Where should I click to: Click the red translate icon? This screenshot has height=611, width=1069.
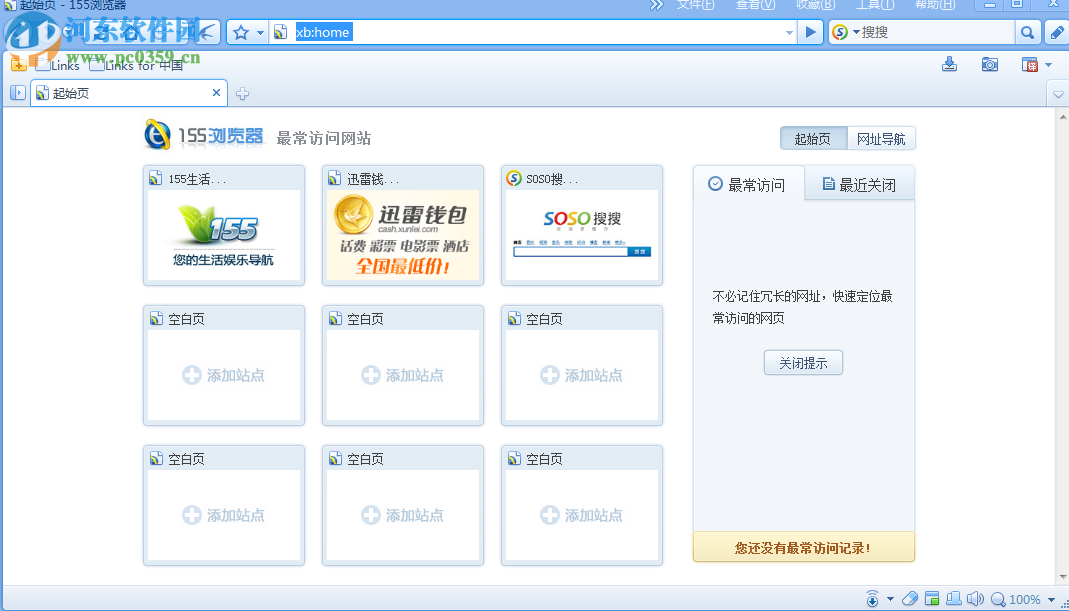[x=1029, y=65]
